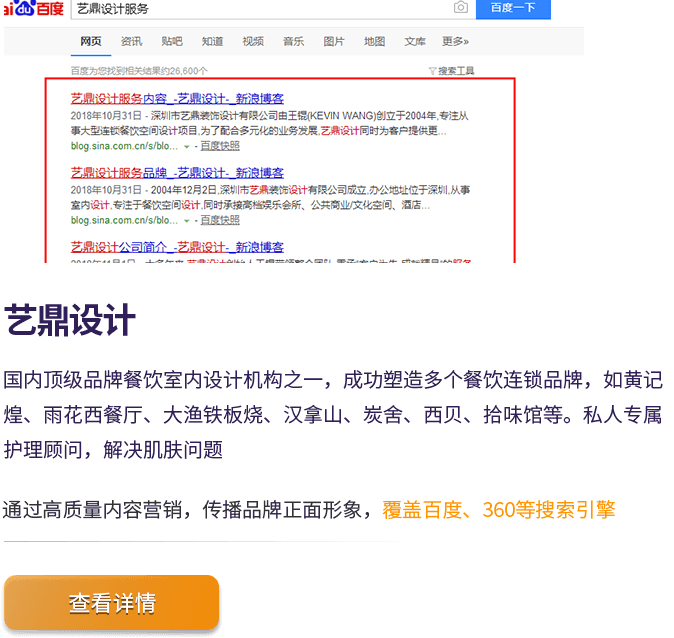The image size is (674, 638).
Task: Open camera image search icon
Action: point(461,7)
